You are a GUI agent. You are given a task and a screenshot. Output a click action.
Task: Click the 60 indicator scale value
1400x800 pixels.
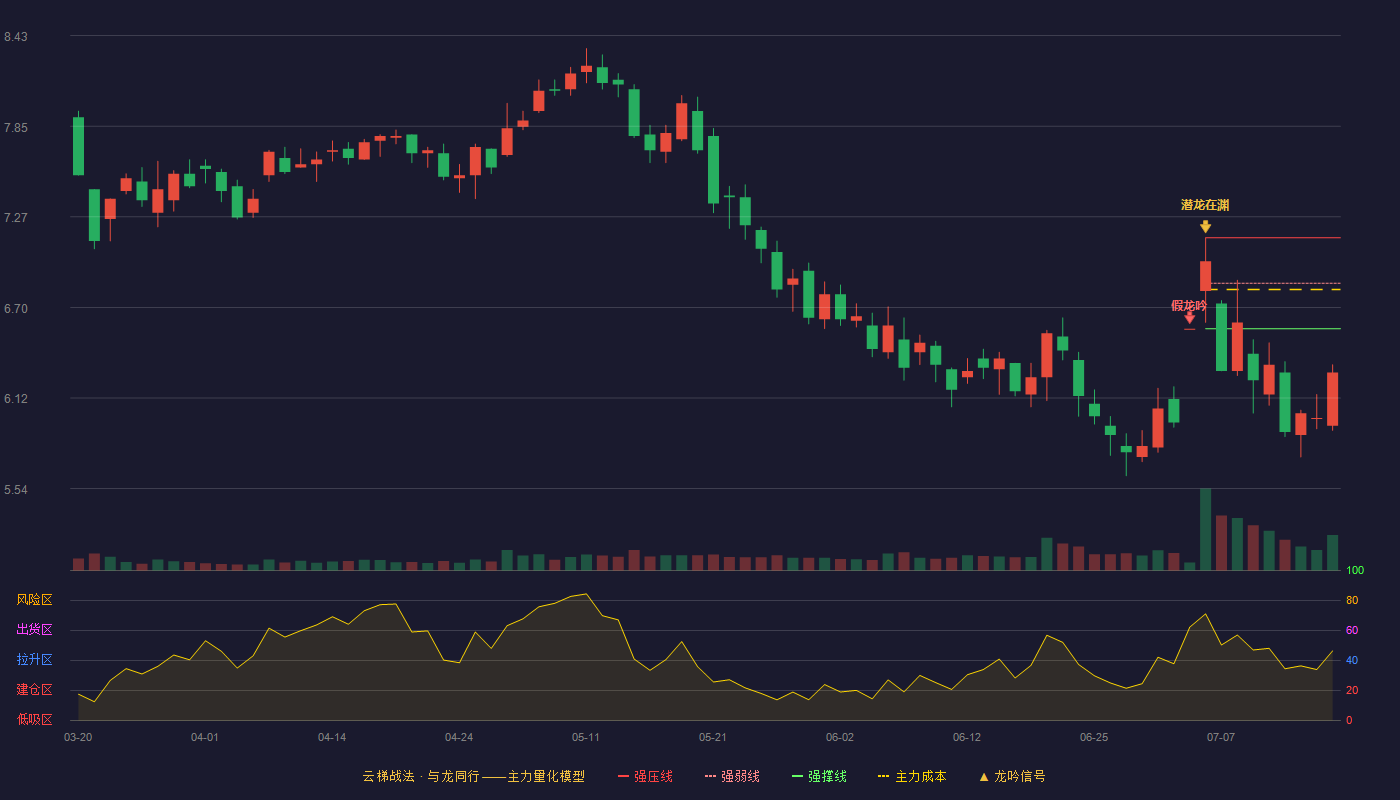tap(1352, 630)
